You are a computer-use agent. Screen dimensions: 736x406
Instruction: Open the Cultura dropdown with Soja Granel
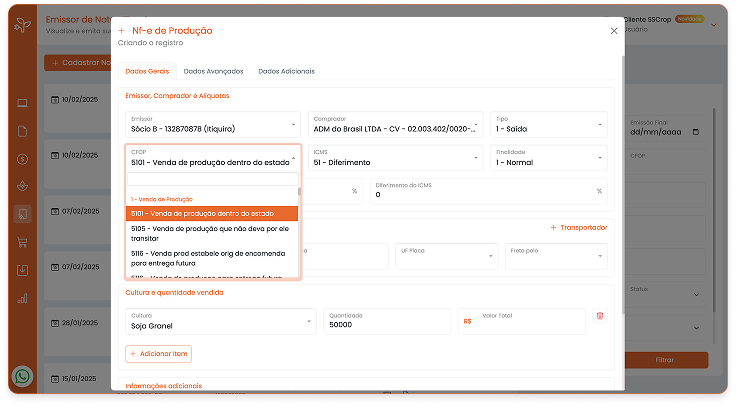tap(220, 321)
